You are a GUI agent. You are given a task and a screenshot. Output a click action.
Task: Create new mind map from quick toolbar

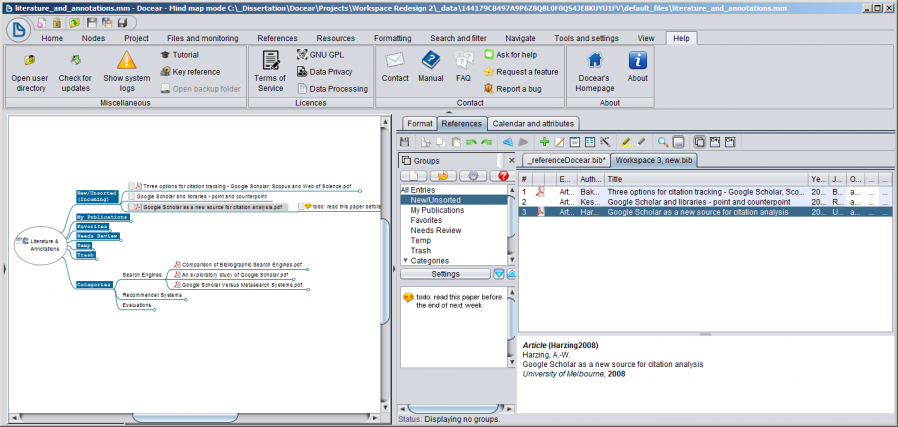point(41,23)
